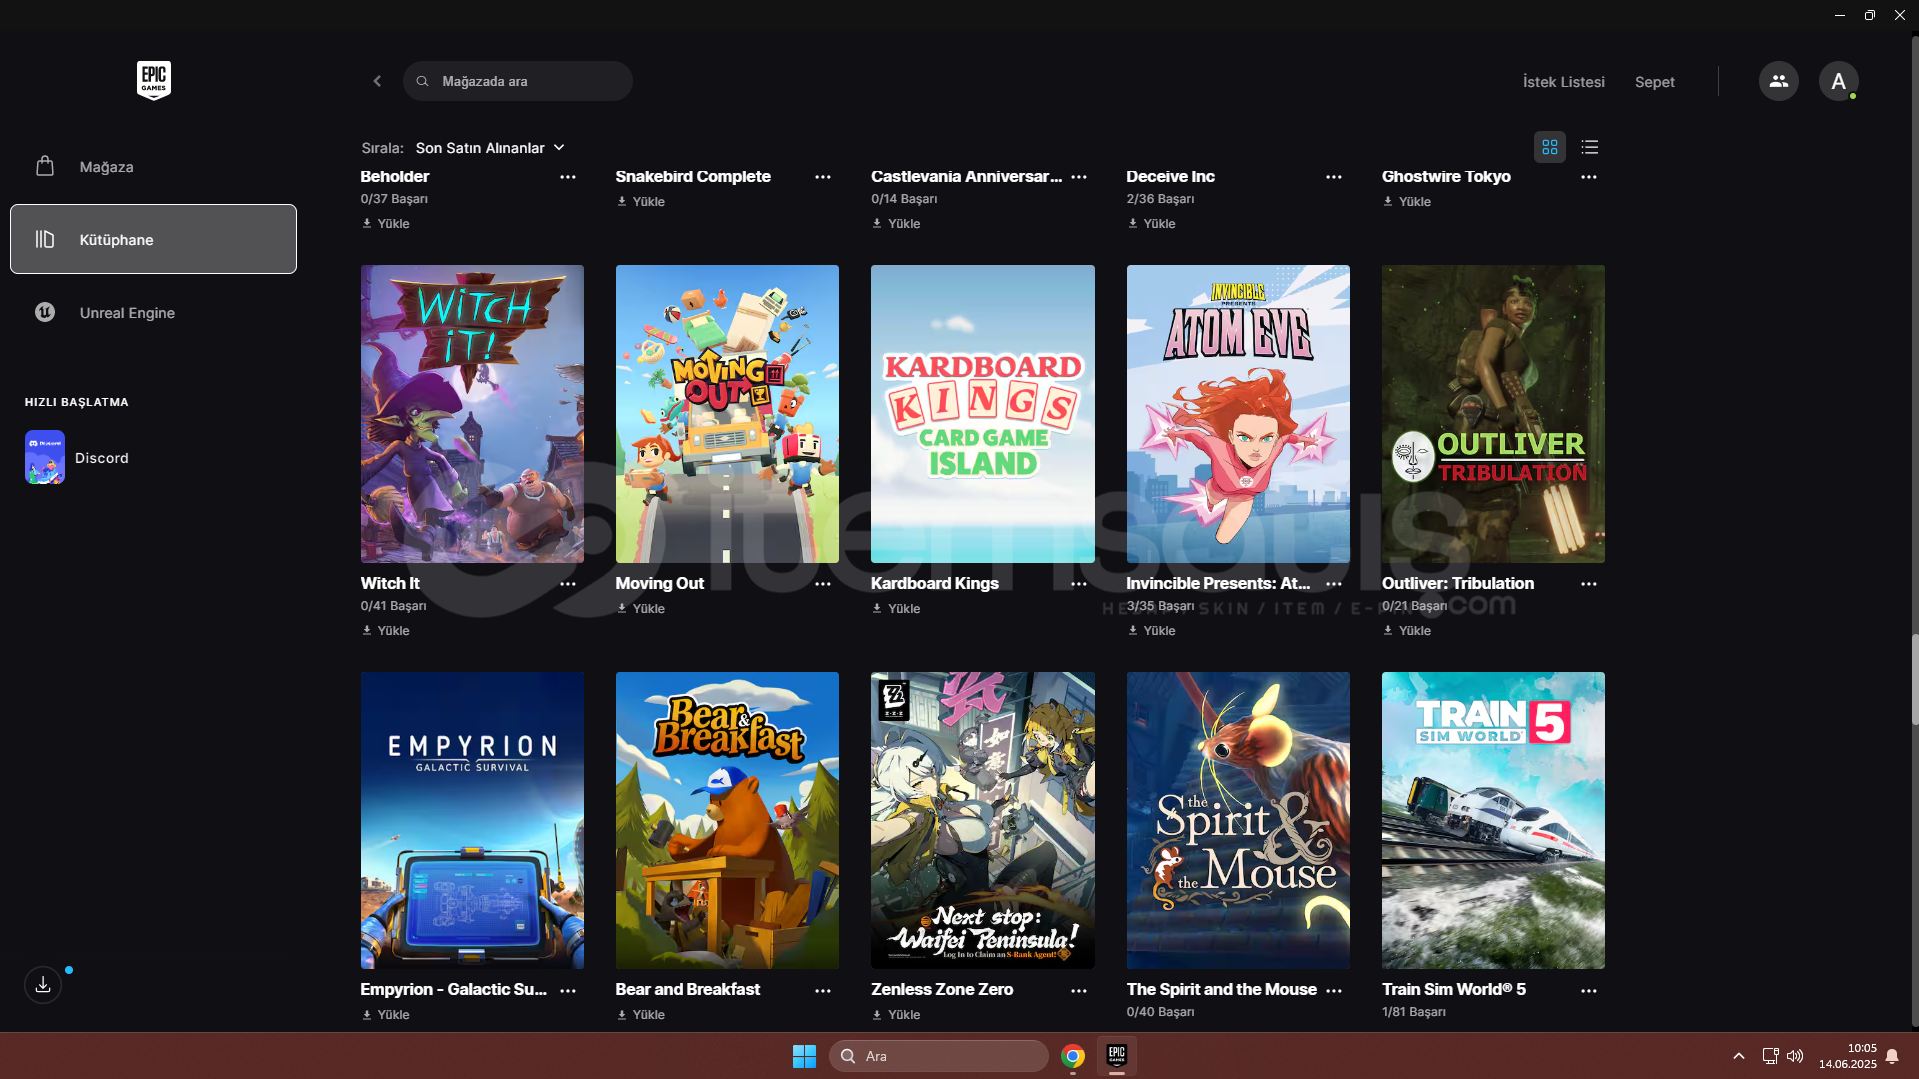The image size is (1919, 1079).
Task: Install Ghostwire Tokyo with Yükle
Action: click(x=1407, y=202)
